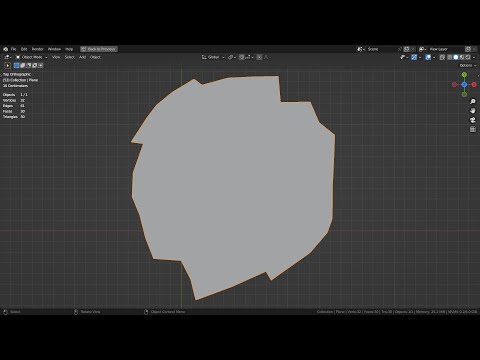Viewport: 480px width, 360px height.
Task: Open the File menu
Action: (x=13, y=49)
